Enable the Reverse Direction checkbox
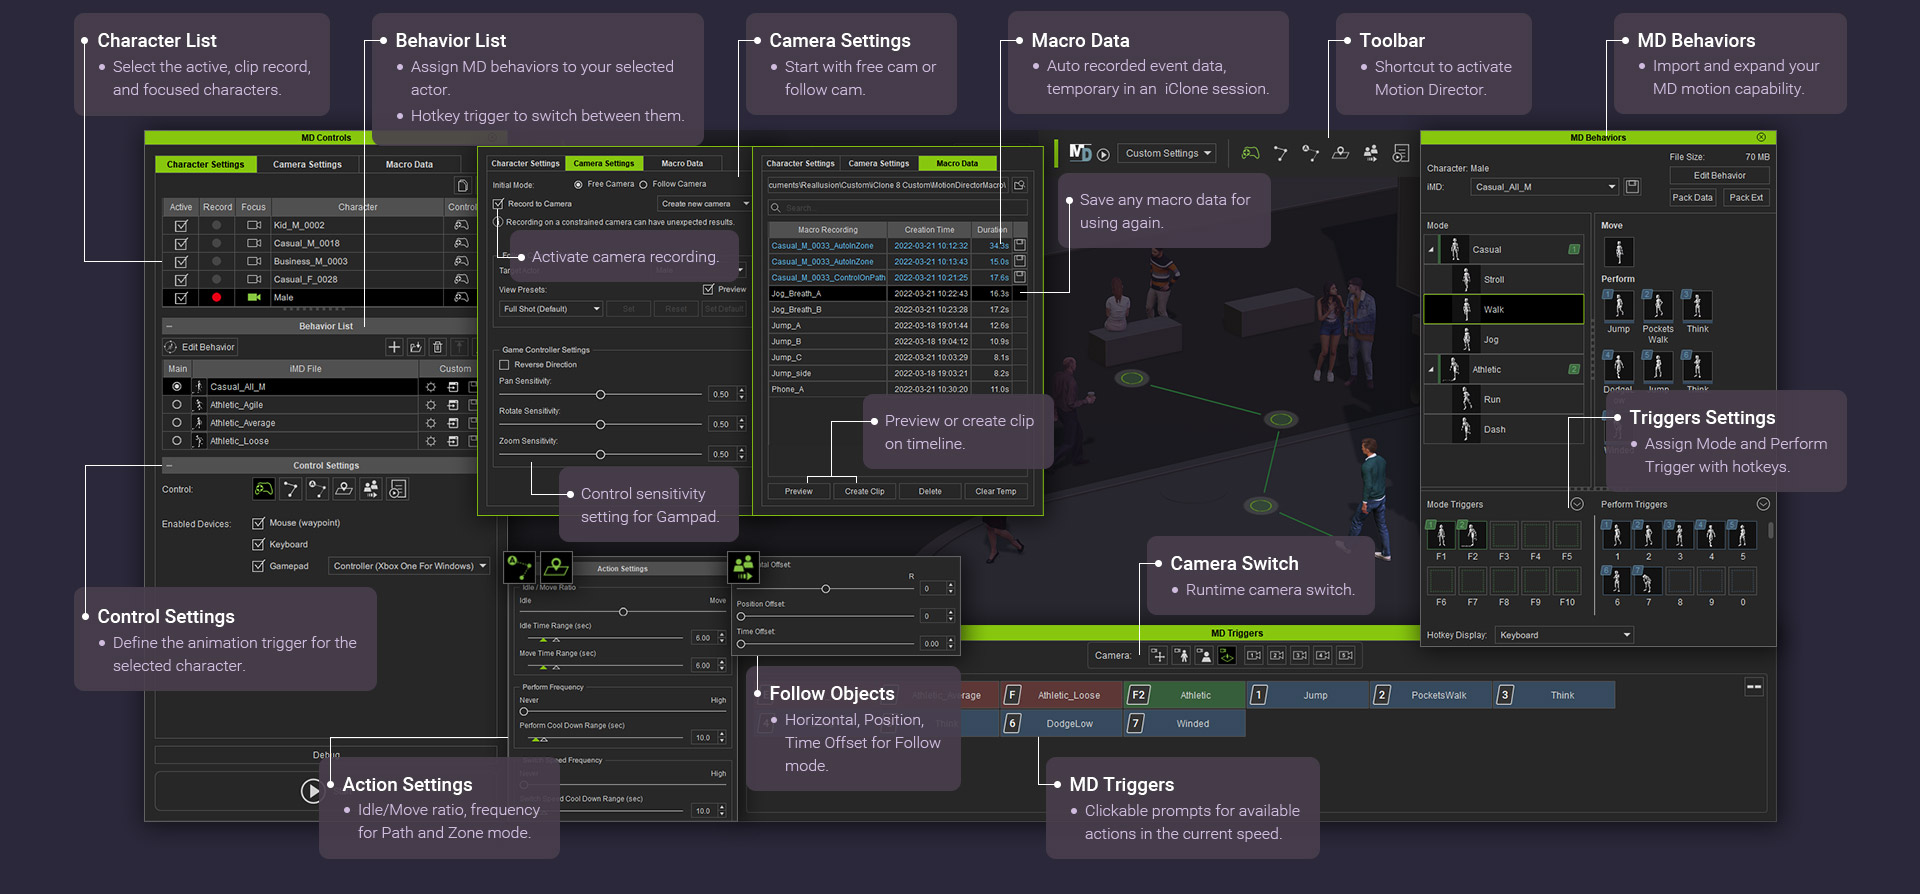The width and height of the screenshot is (1920, 894). coord(505,365)
